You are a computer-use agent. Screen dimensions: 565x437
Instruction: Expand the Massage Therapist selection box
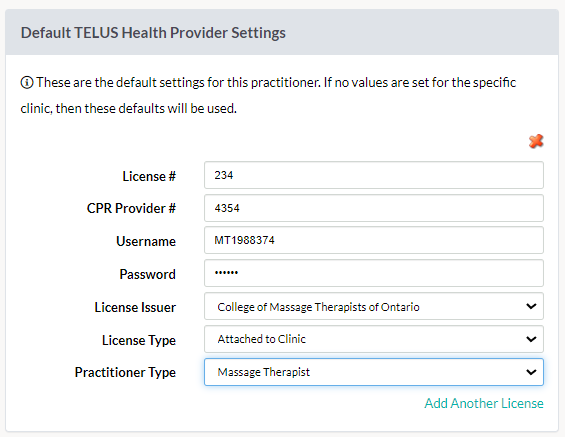pyautogui.click(x=374, y=372)
